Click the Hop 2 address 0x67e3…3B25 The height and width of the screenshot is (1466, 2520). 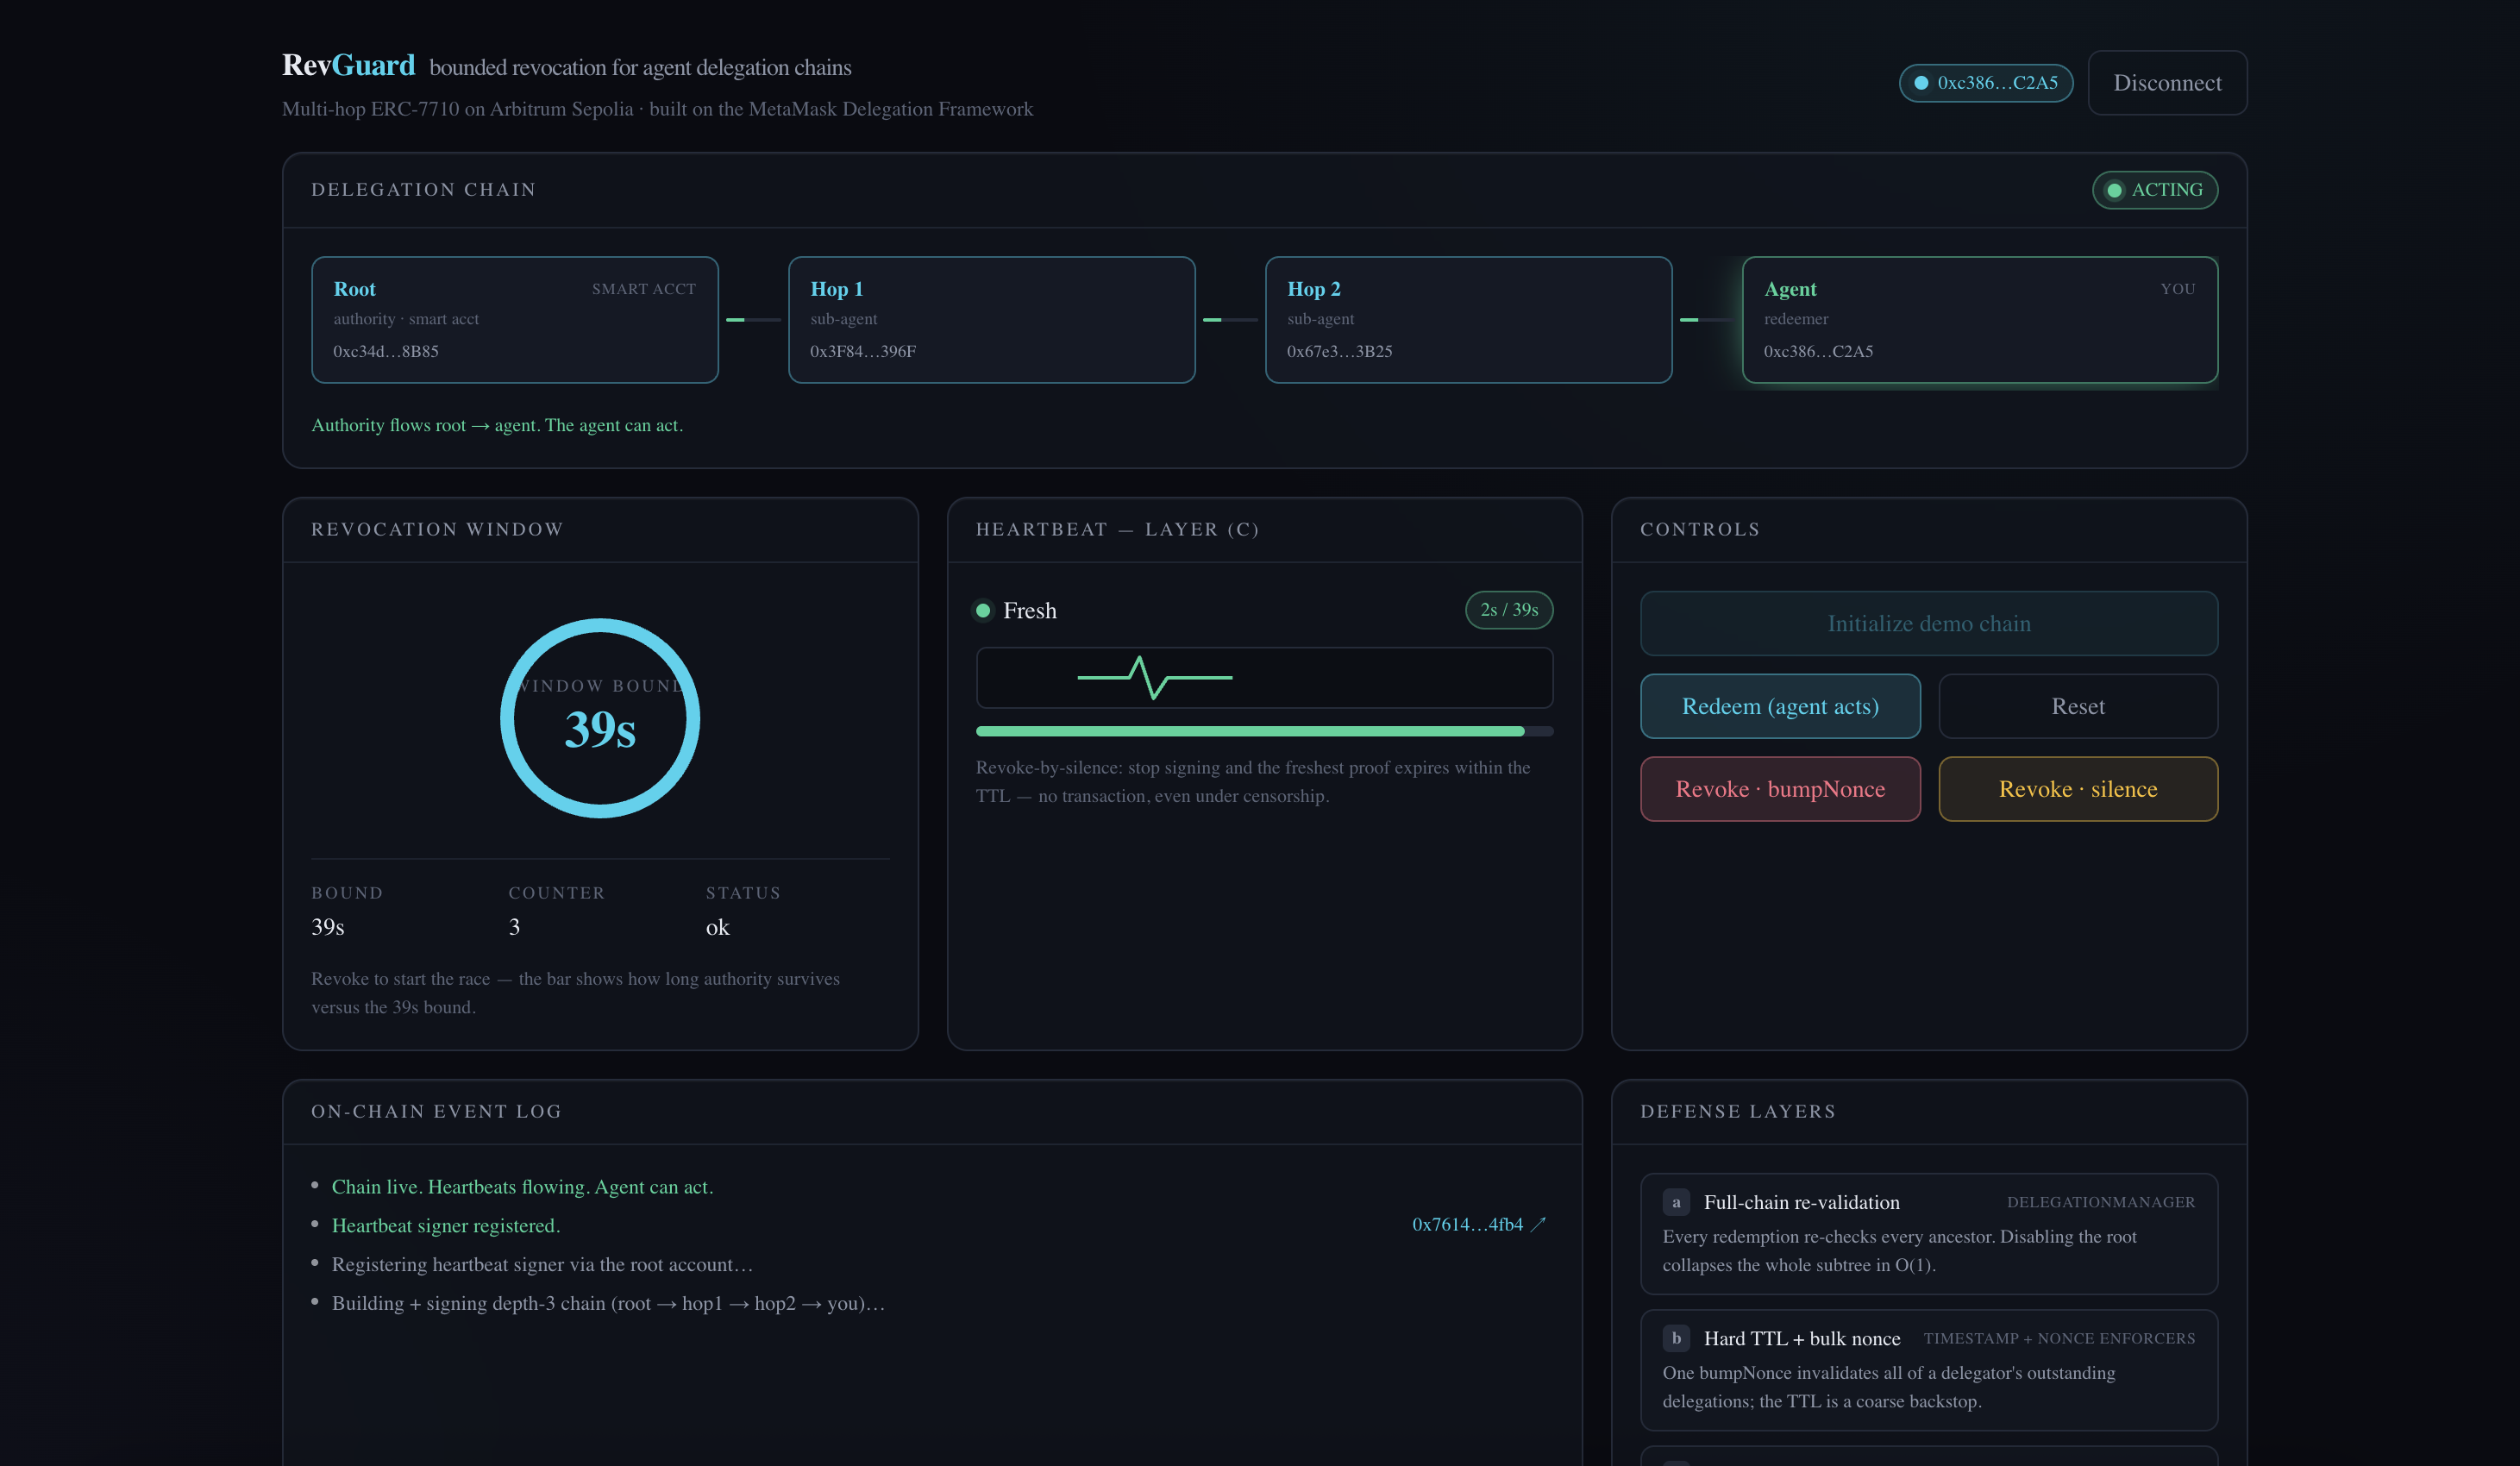pos(1340,351)
